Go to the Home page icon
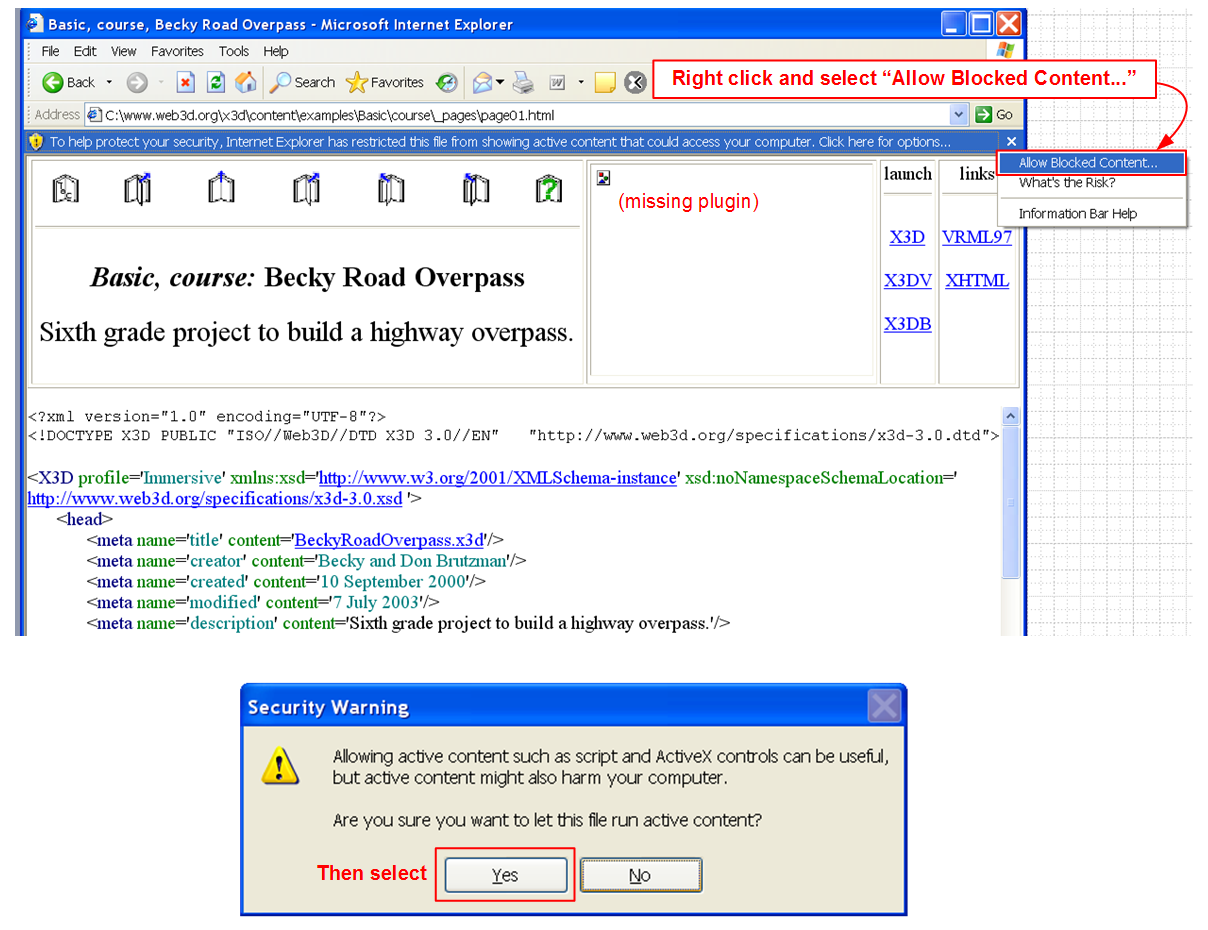The width and height of the screenshot is (1208, 930). coord(245,83)
